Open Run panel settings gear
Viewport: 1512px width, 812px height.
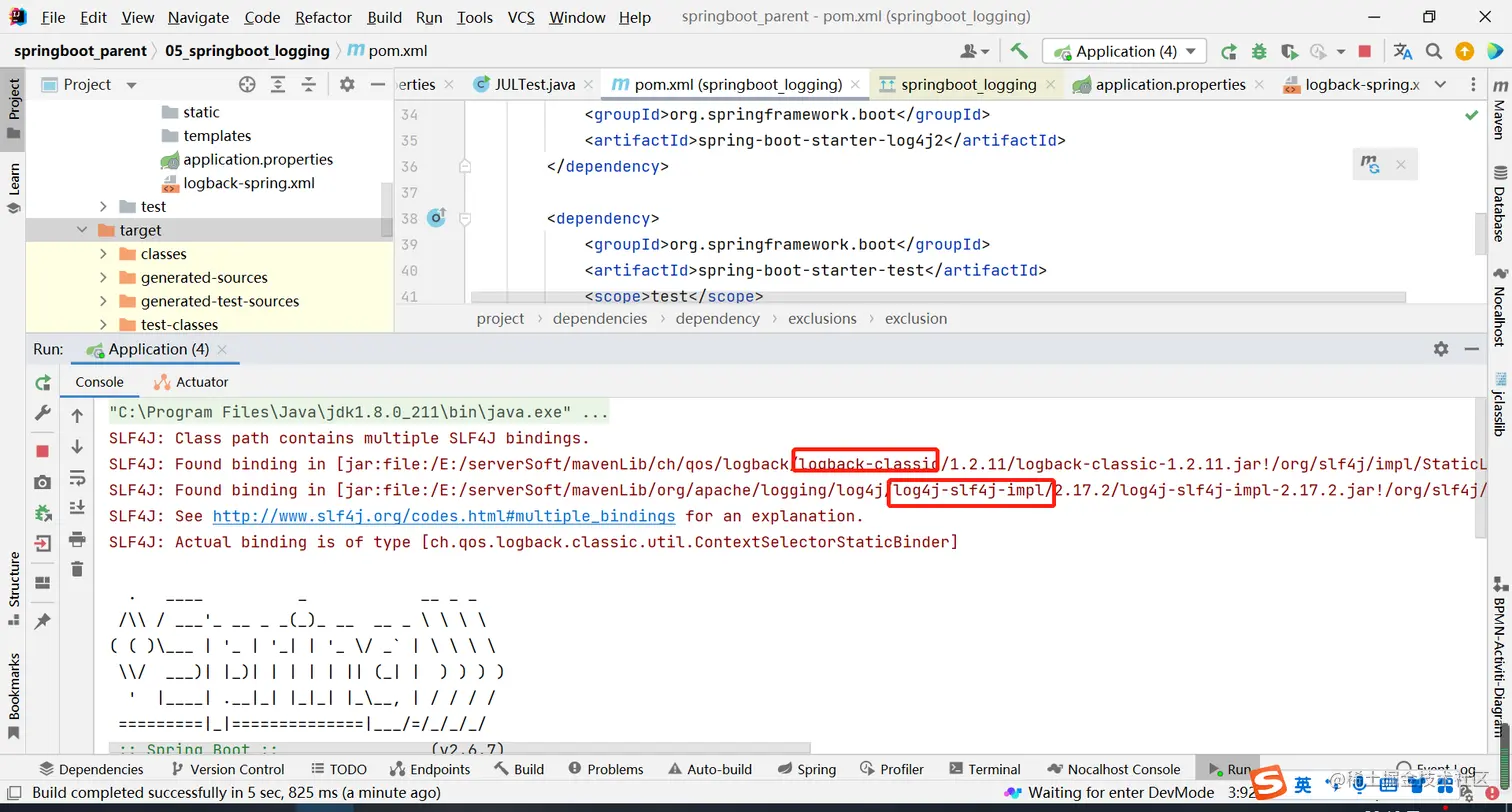click(x=1441, y=349)
